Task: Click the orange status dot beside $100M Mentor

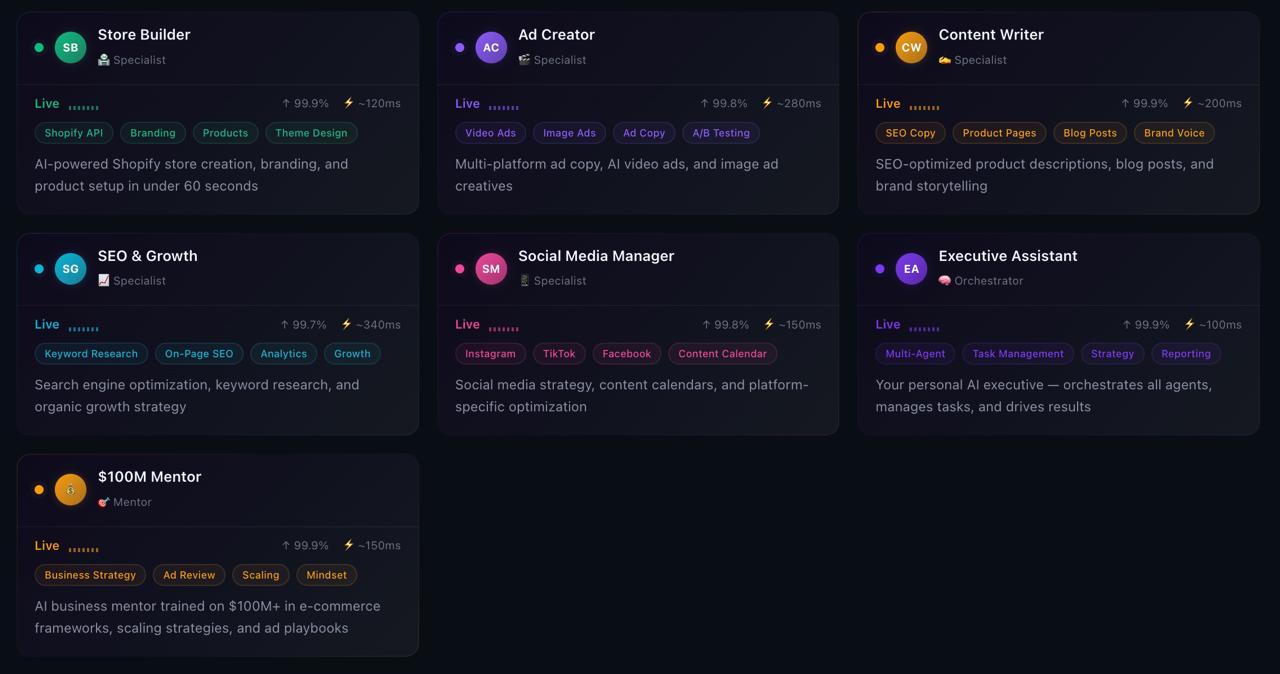Action: [x=39, y=489]
